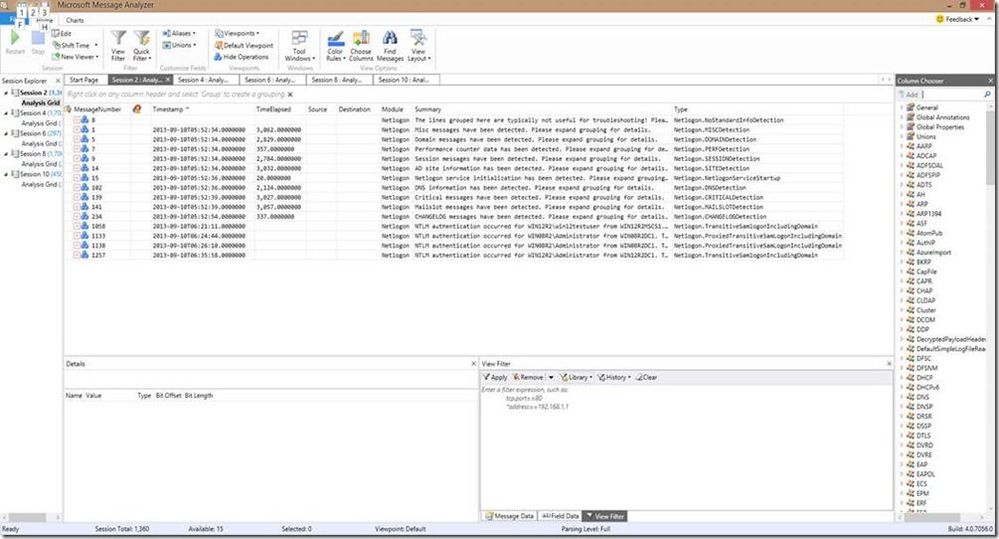This screenshot has height=539, width=999.
Task: Click the Column Chooser search icon
Action: (x=987, y=94)
